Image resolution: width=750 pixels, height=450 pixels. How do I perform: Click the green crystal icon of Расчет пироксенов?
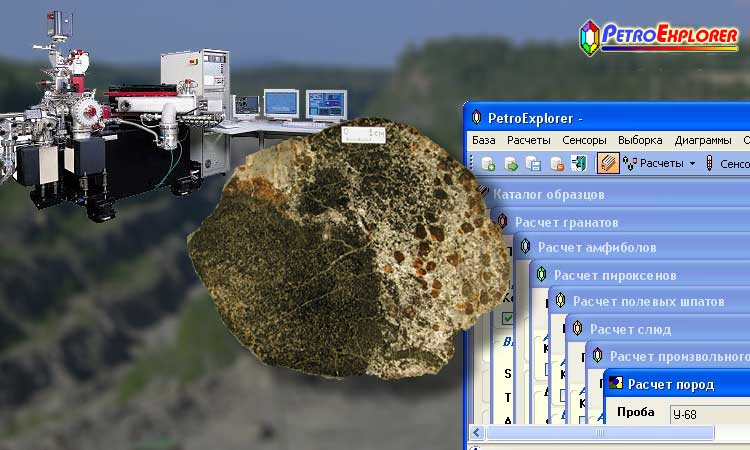tap(541, 274)
